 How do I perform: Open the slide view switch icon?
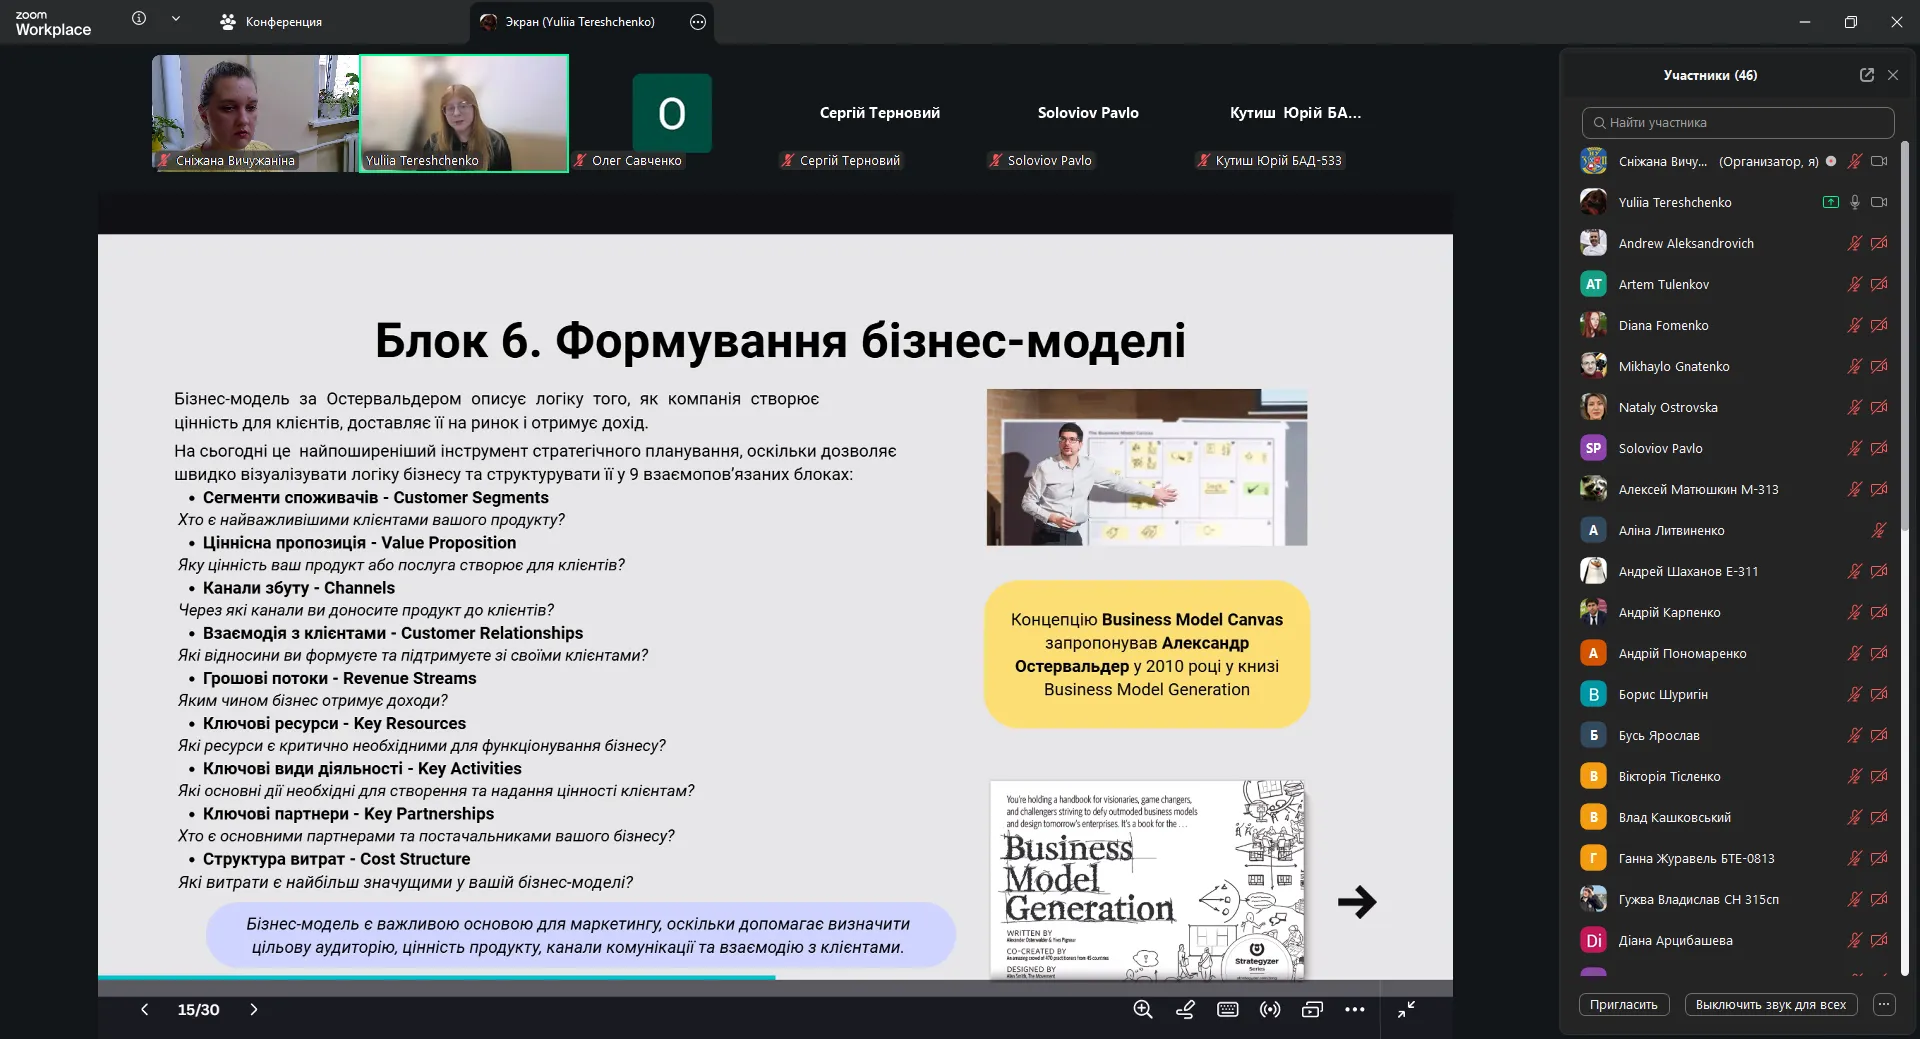point(1312,1009)
